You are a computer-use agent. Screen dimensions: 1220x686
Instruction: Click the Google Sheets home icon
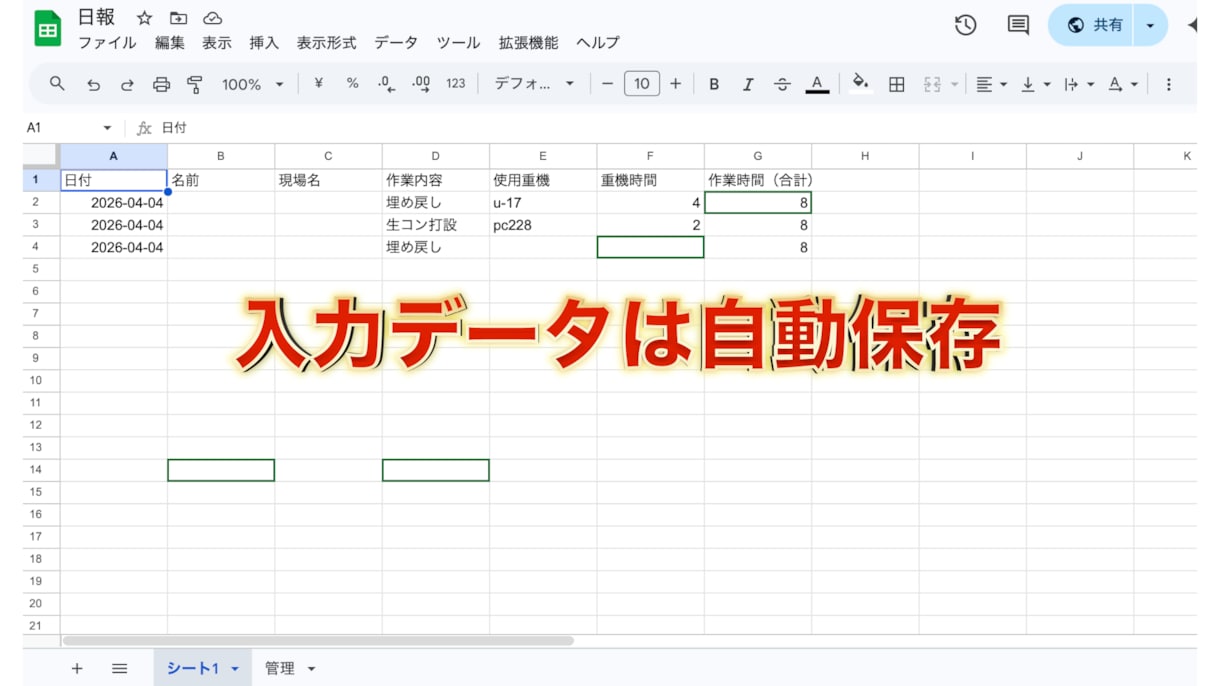click(47, 29)
